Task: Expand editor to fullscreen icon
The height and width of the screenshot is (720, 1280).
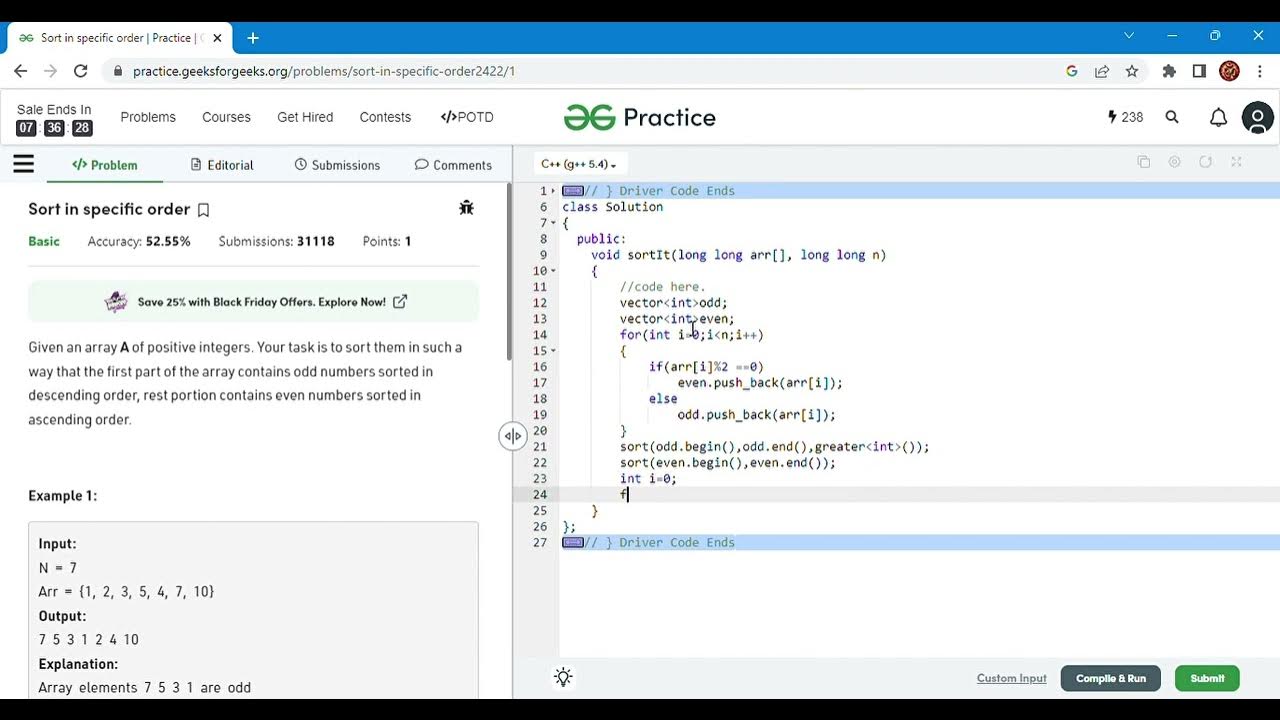Action: 1236,162
